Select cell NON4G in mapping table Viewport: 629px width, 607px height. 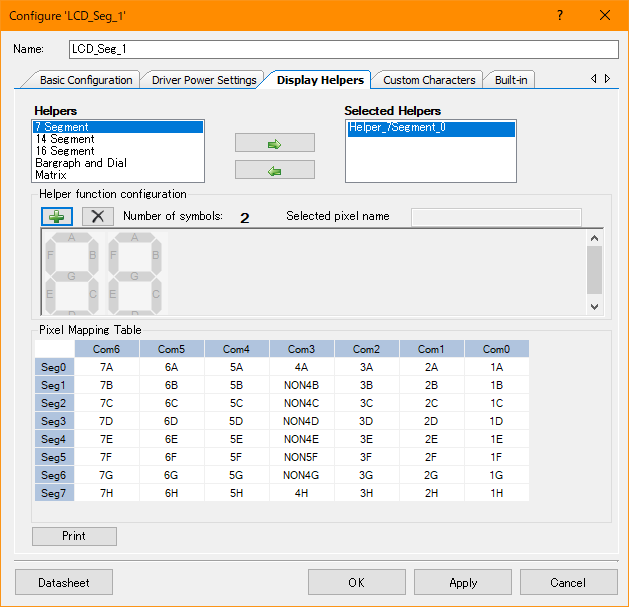click(x=302, y=475)
